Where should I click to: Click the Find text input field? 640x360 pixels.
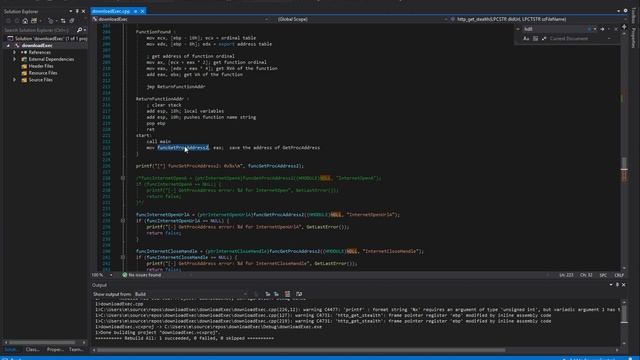pyautogui.click(x=555, y=29)
